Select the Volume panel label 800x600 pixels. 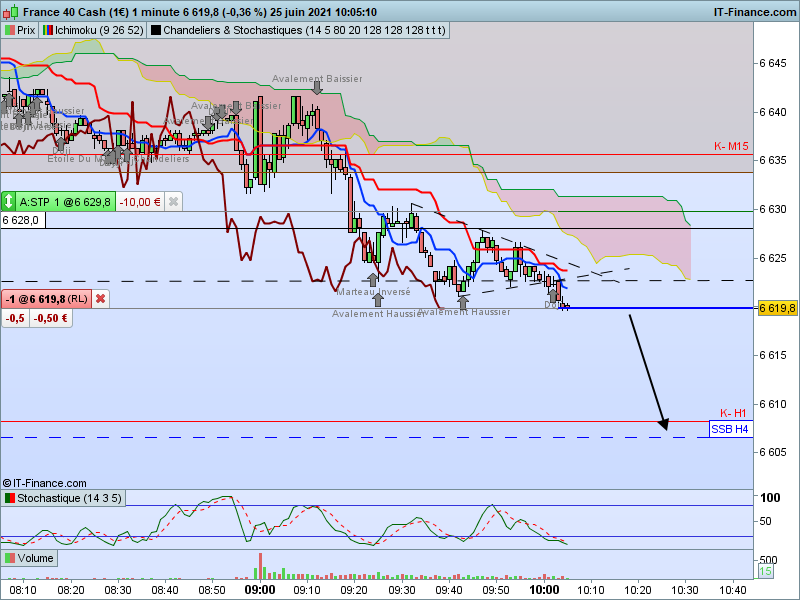coord(35,558)
